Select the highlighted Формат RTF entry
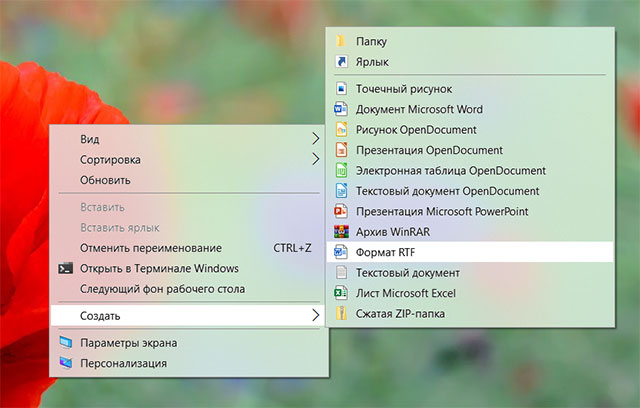The width and height of the screenshot is (640, 408). 470,252
